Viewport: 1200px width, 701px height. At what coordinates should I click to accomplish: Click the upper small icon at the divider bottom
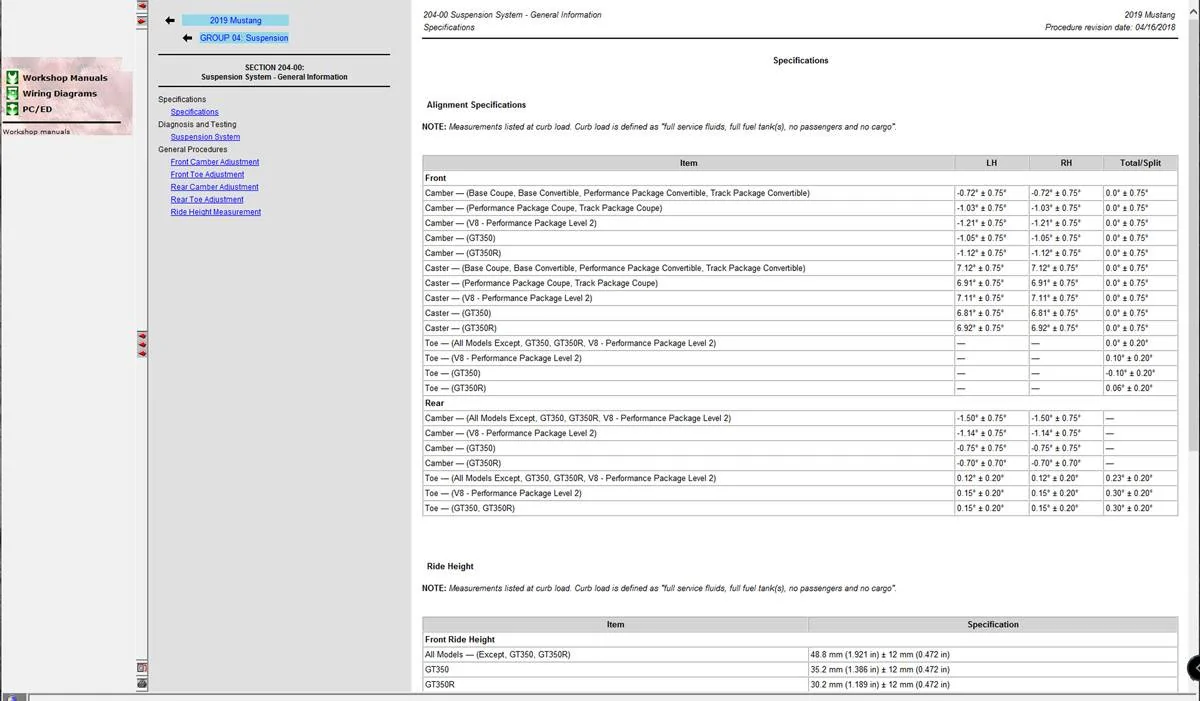point(142,667)
